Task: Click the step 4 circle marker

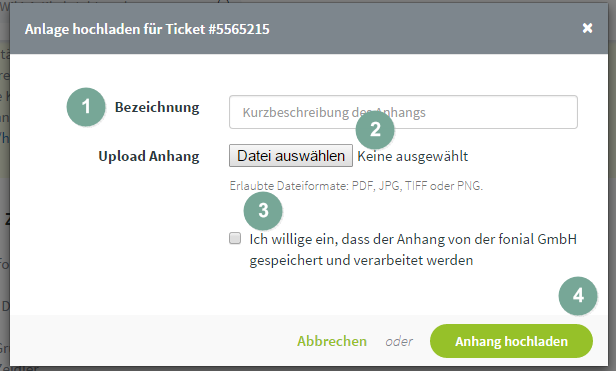Action: pyautogui.click(x=578, y=296)
